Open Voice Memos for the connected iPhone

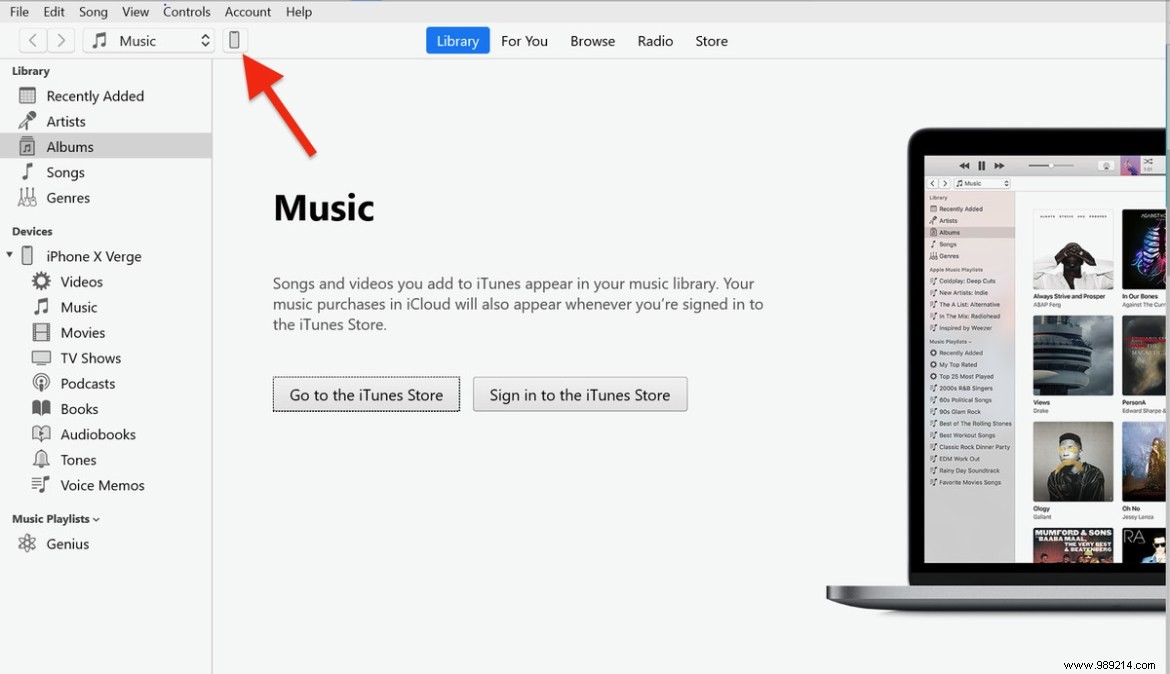99,485
